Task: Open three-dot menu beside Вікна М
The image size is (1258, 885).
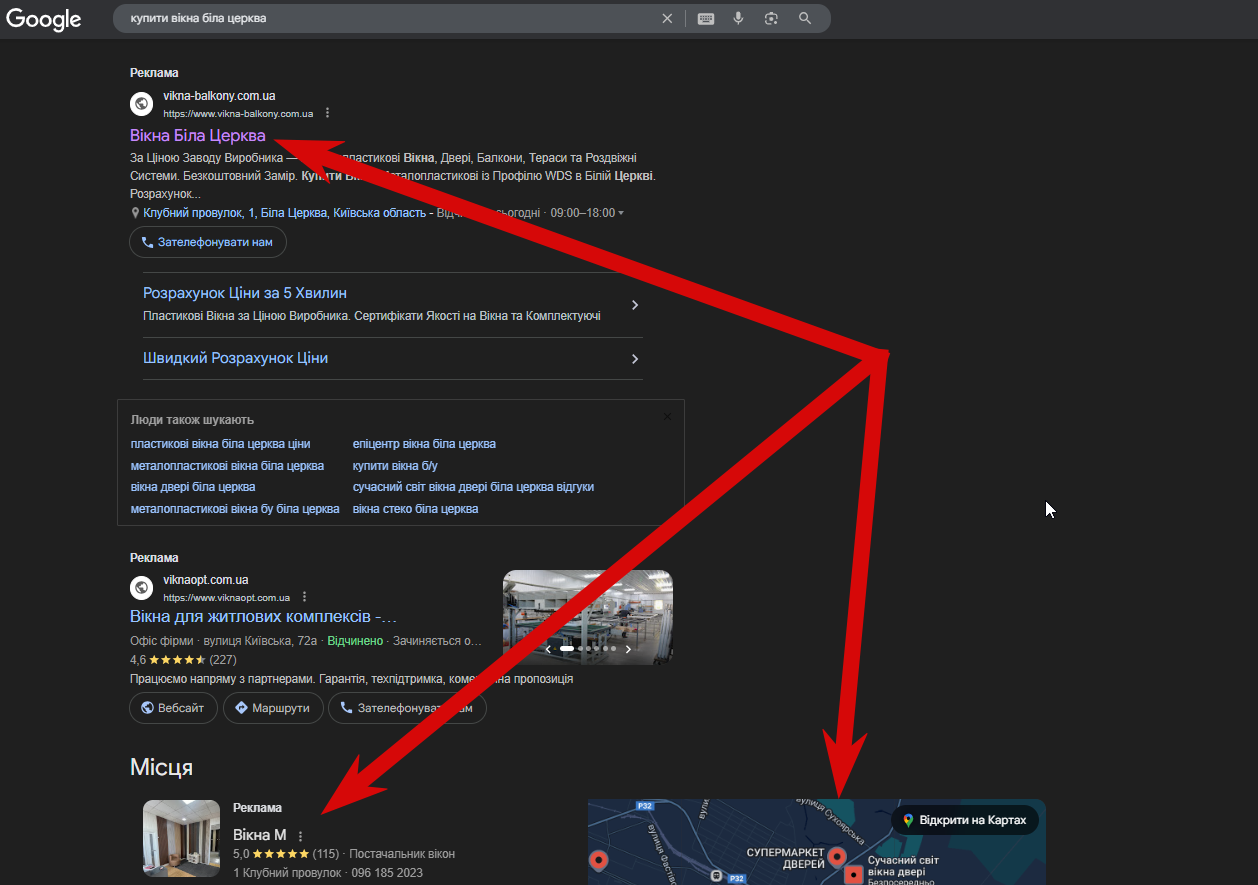Action: pos(300,836)
